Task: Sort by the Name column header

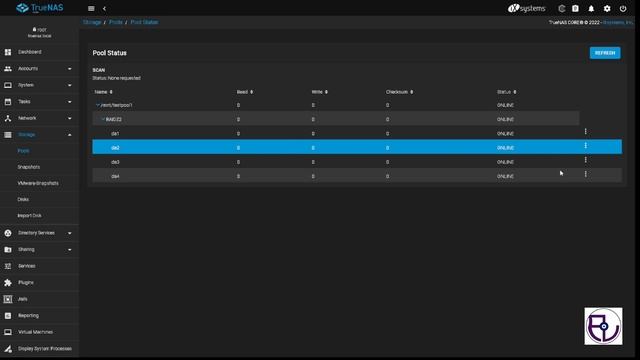Action: (x=103, y=92)
